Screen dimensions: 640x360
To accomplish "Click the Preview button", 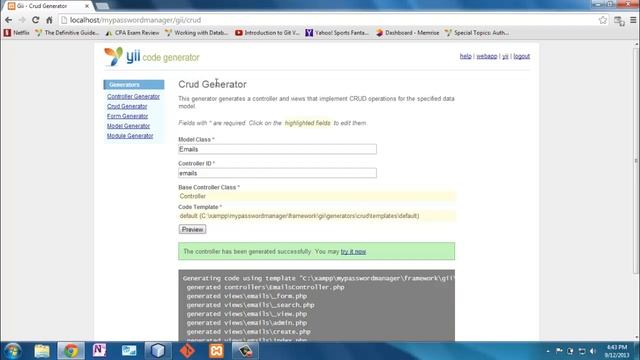I will point(192,229).
